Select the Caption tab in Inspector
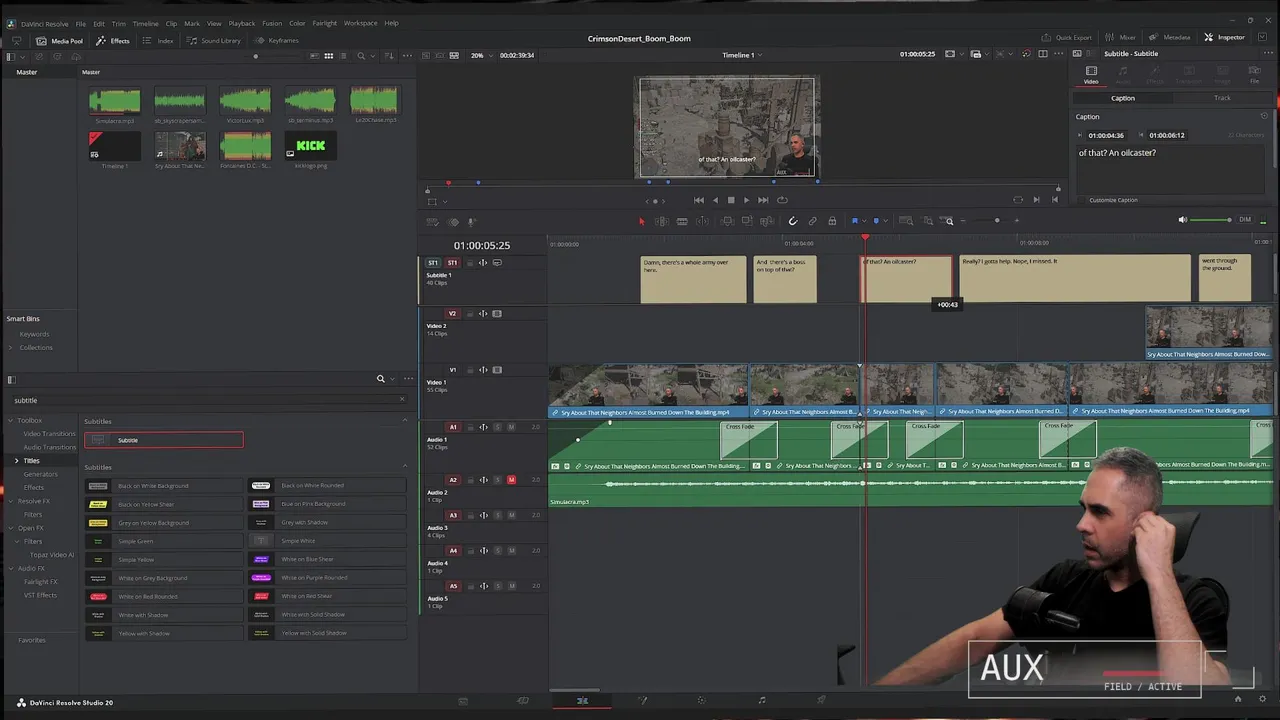The height and width of the screenshot is (720, 1280). click(x=1123, y=98)
